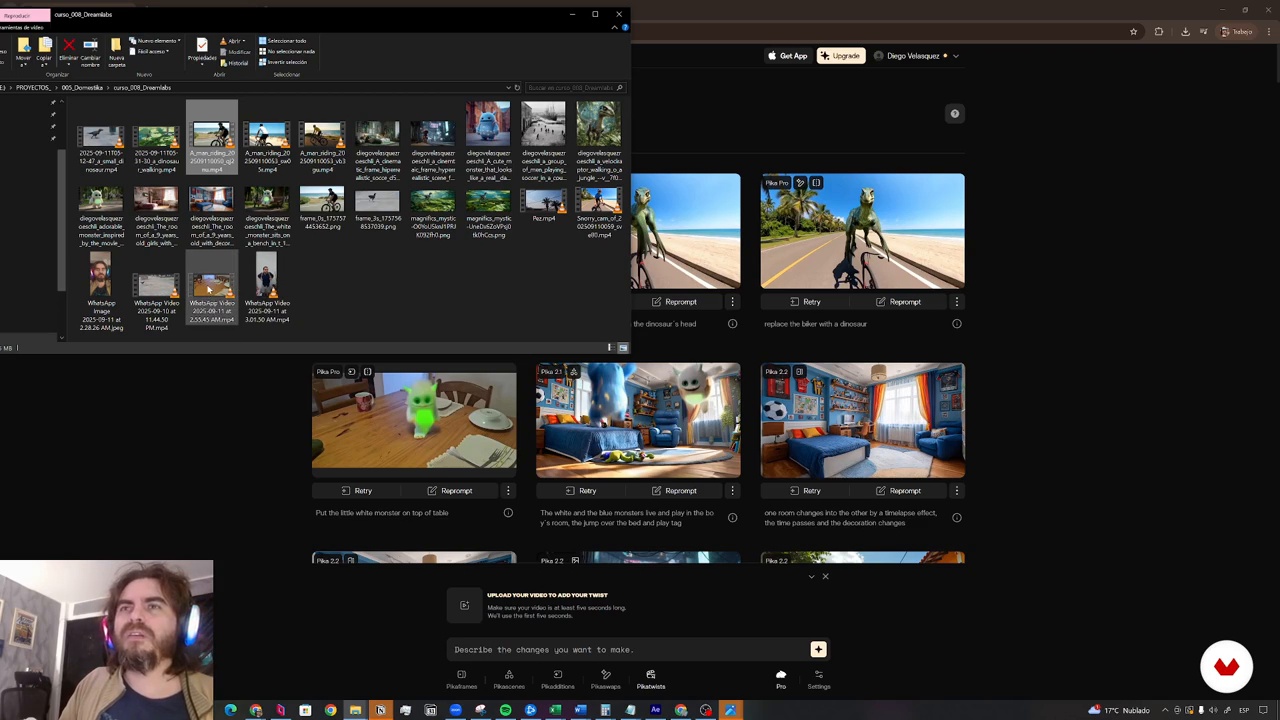Choose the Pikaswaps tool
This screenshot has height=720, width=1280.
pyautogui.click(x=605, y=679)
